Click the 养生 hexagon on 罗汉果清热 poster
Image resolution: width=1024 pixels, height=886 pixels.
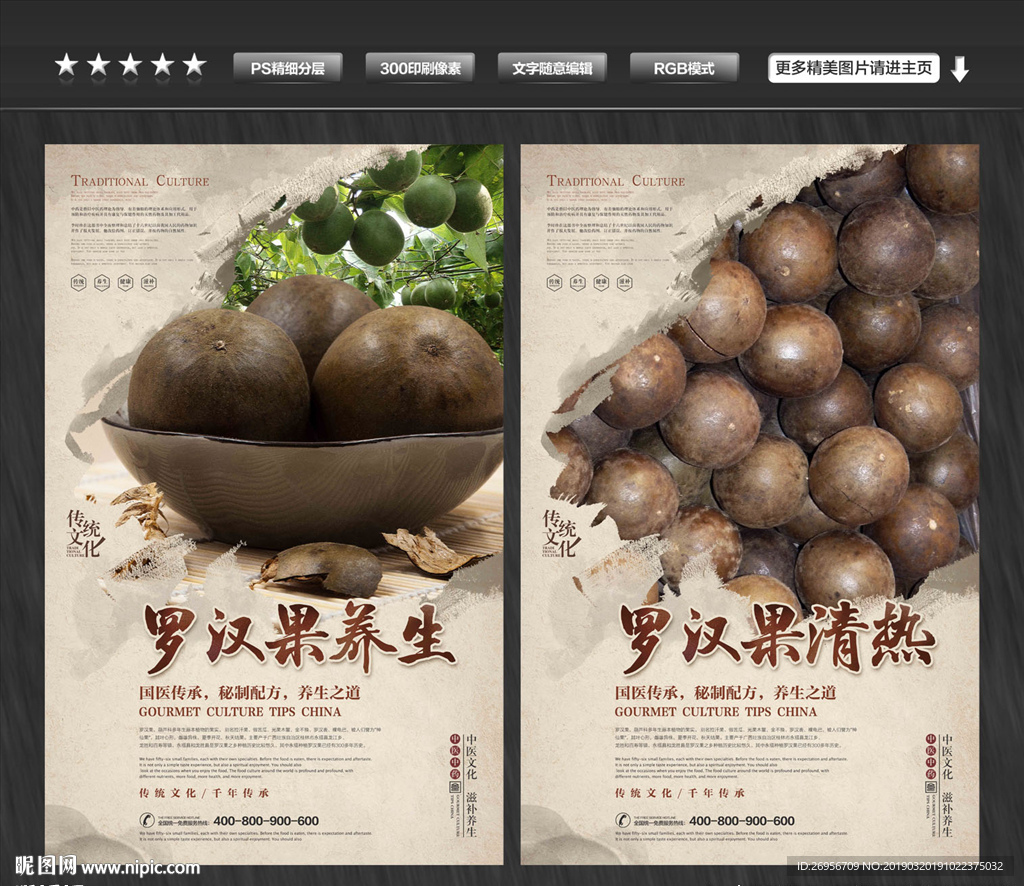coord(578,283)
